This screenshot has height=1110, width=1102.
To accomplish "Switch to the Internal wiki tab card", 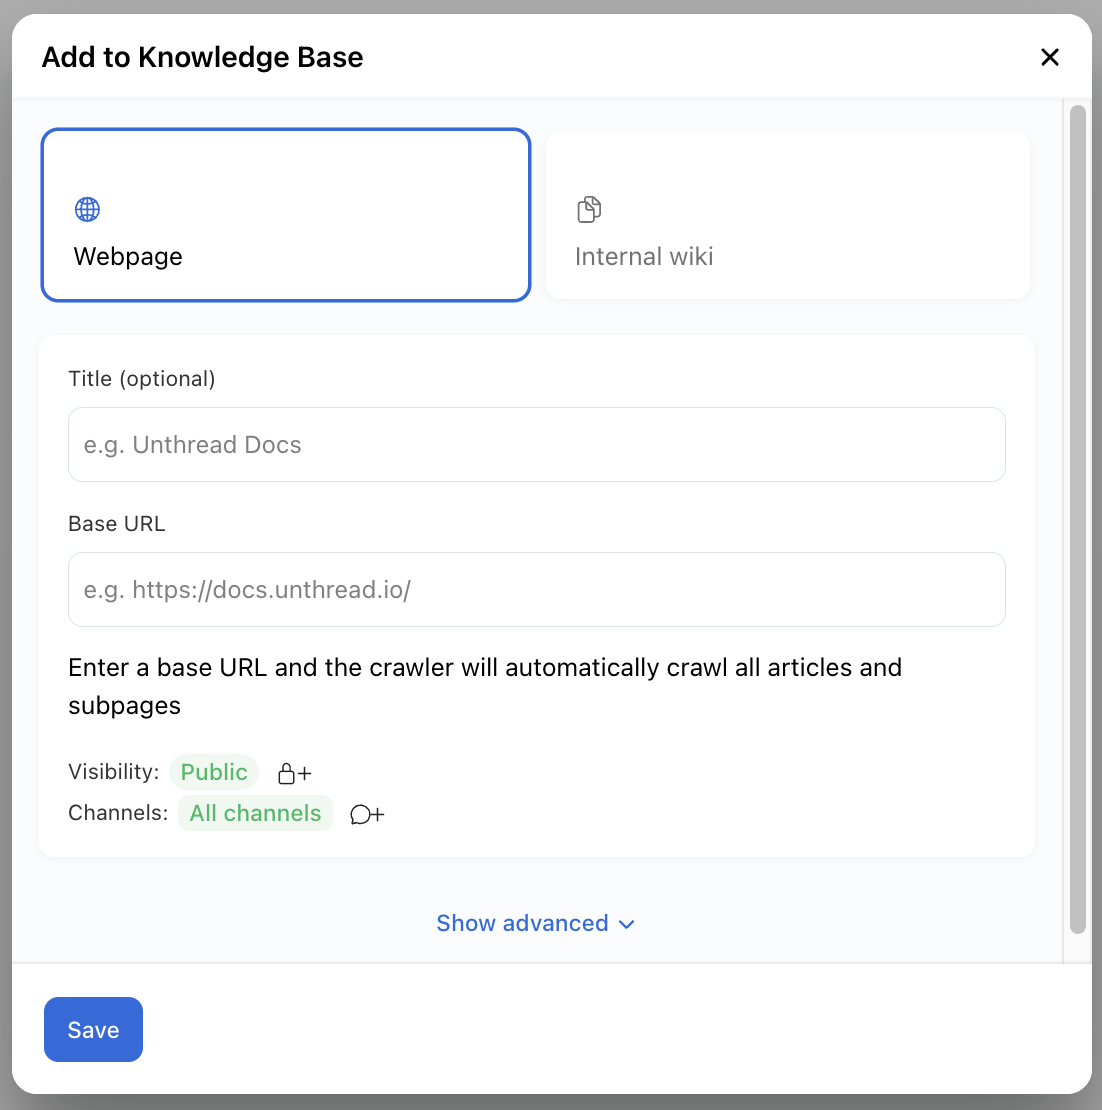I will 788,215.
